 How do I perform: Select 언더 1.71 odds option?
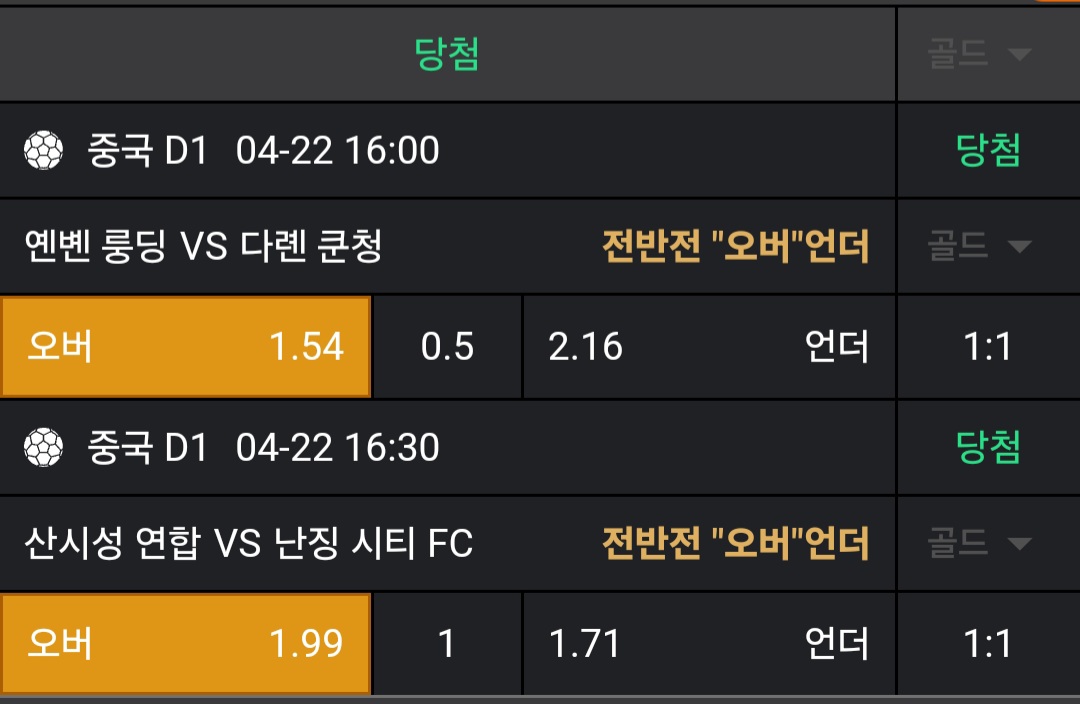(708, 643)
